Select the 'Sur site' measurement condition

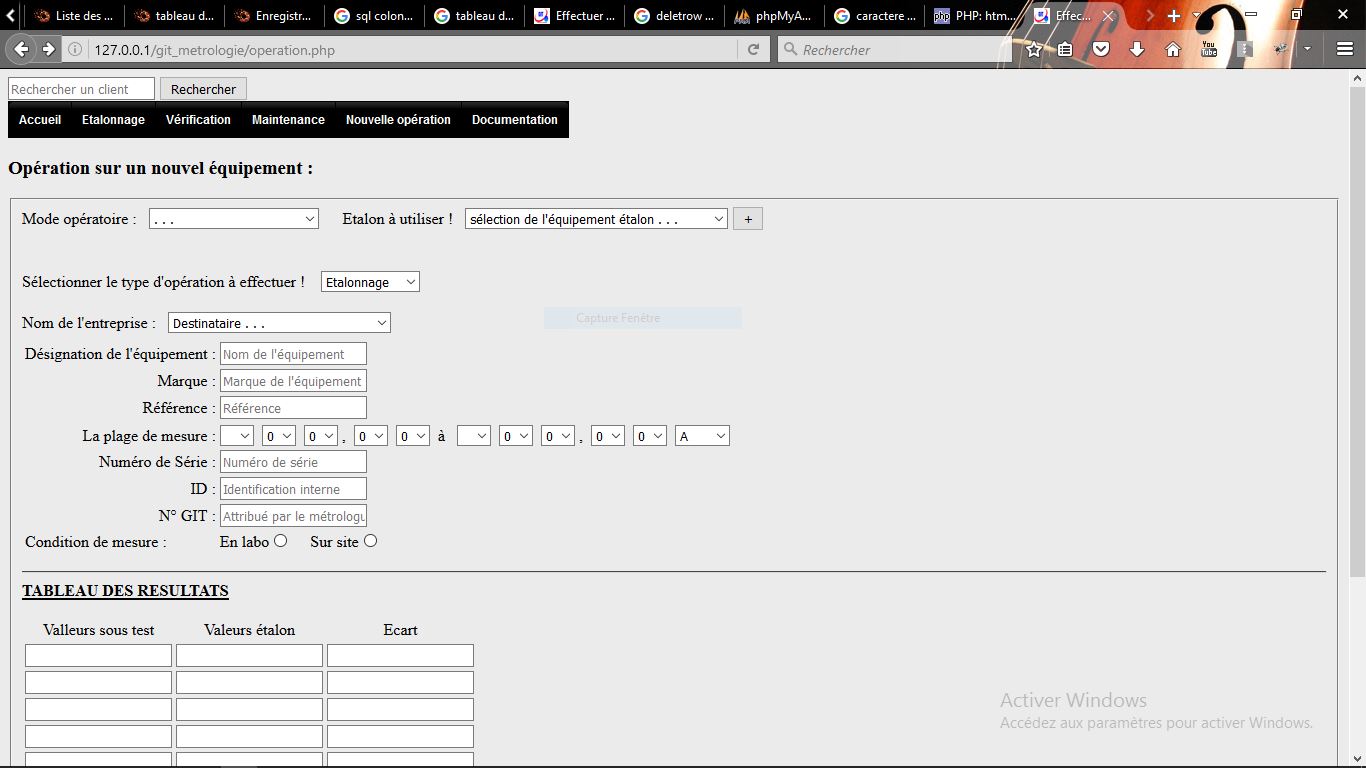coord(370,540)
